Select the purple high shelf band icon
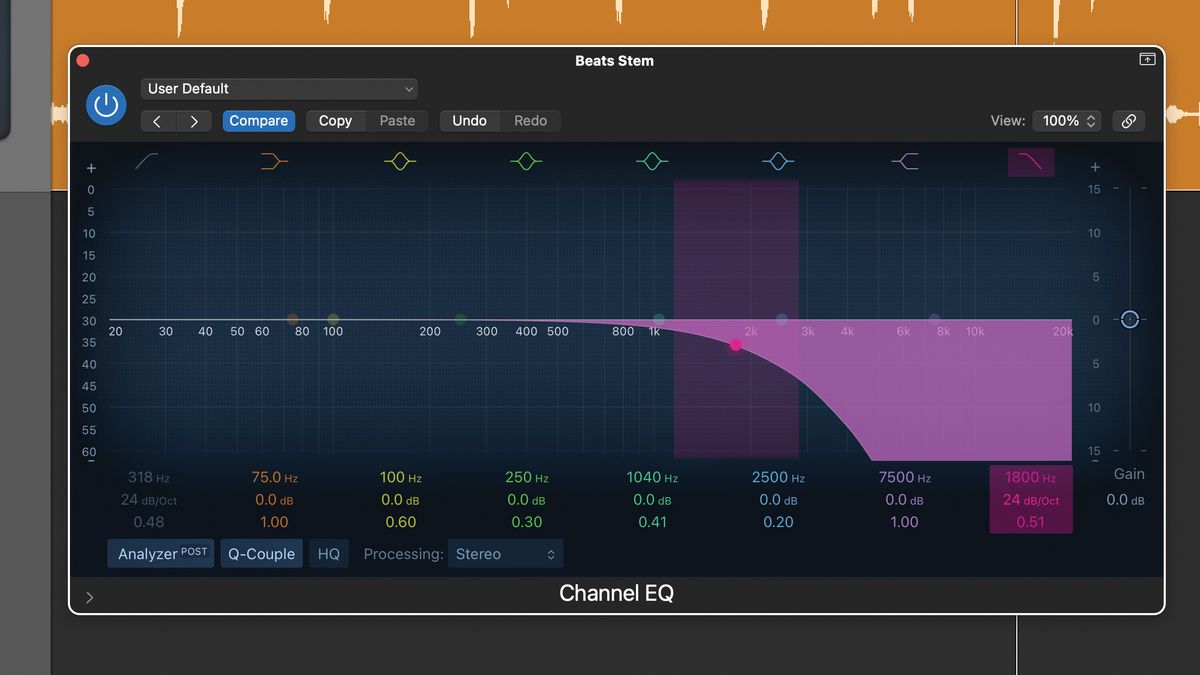This screenshot has height=675, width=1200. (x=903, y=160)
